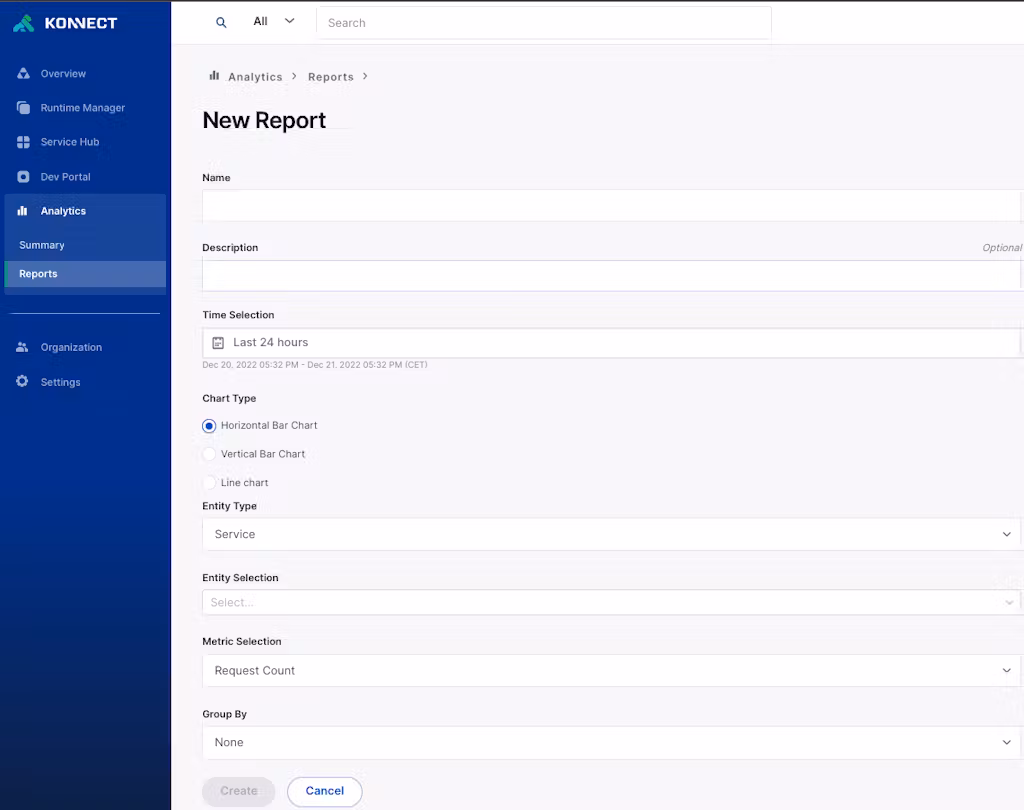Image resolution: width=1024 pixels, height=810 pixels.
Task: Click the Dev Portal sidebar icon
Action: coord(23,177)
